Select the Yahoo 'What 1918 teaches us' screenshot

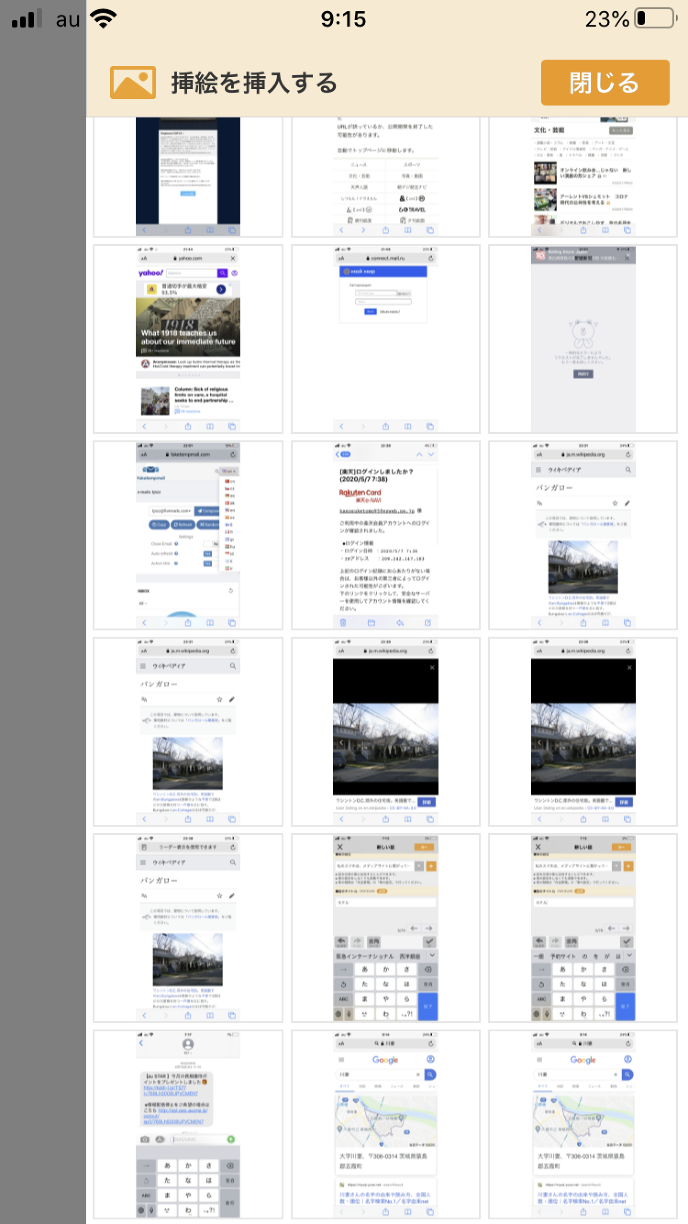click(189, 339)
